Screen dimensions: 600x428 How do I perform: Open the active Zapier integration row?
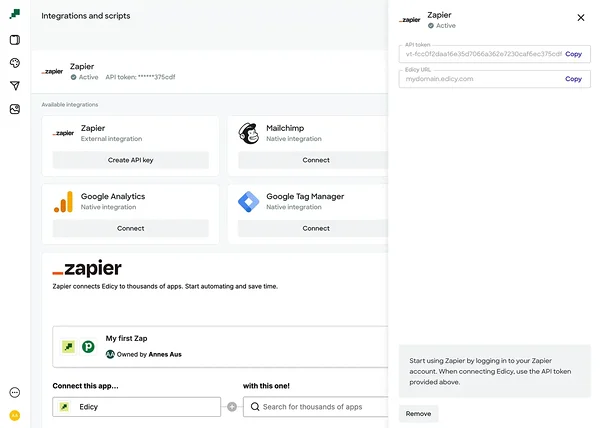tap(209, 72)
